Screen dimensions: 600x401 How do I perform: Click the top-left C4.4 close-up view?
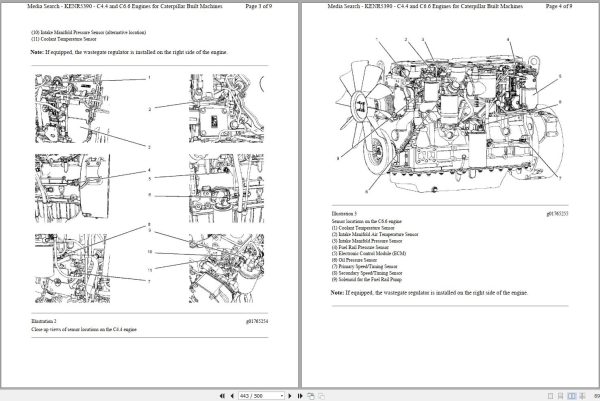pos(72,108)
